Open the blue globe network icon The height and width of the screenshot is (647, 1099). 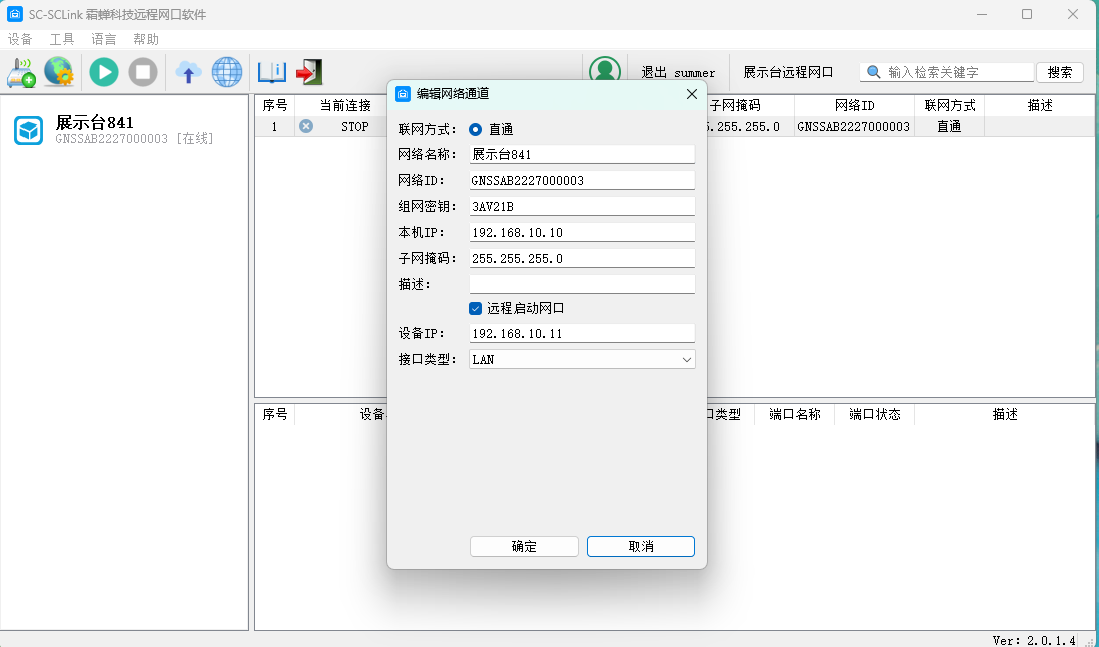pyautogui.click(x=226, y=71)
